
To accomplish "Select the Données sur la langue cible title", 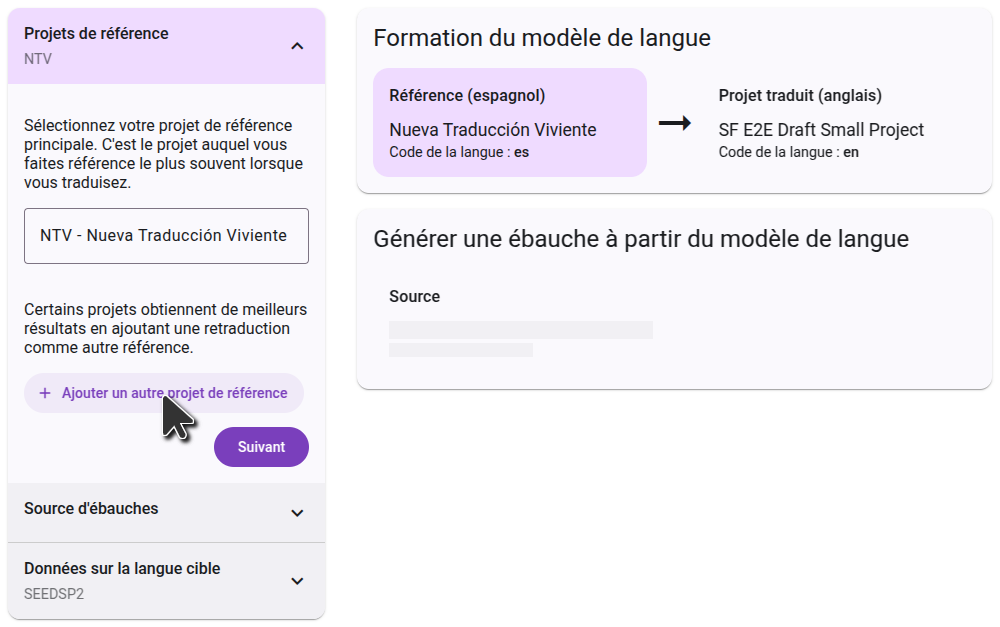I will [x=122, y=568].
